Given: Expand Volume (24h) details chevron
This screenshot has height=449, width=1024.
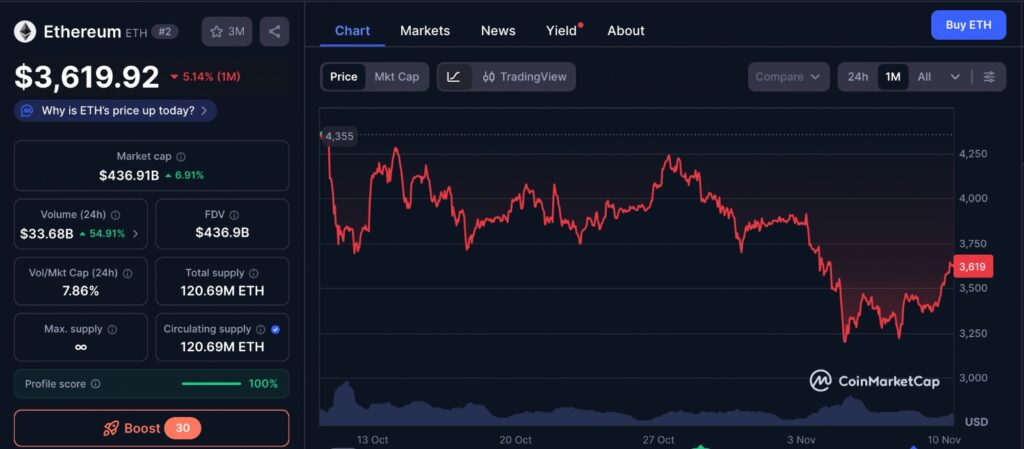Looking at the screenshot, I should click(135, 234).
